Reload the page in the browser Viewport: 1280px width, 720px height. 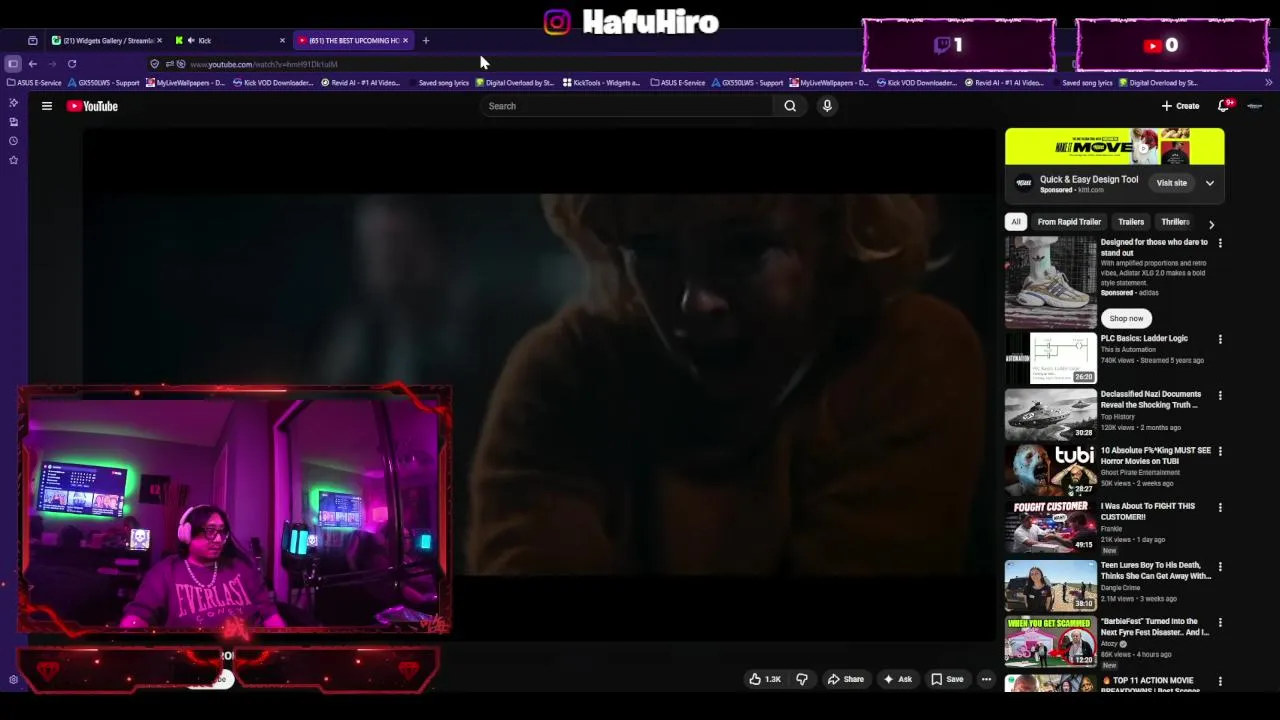[x=72, y=64]
